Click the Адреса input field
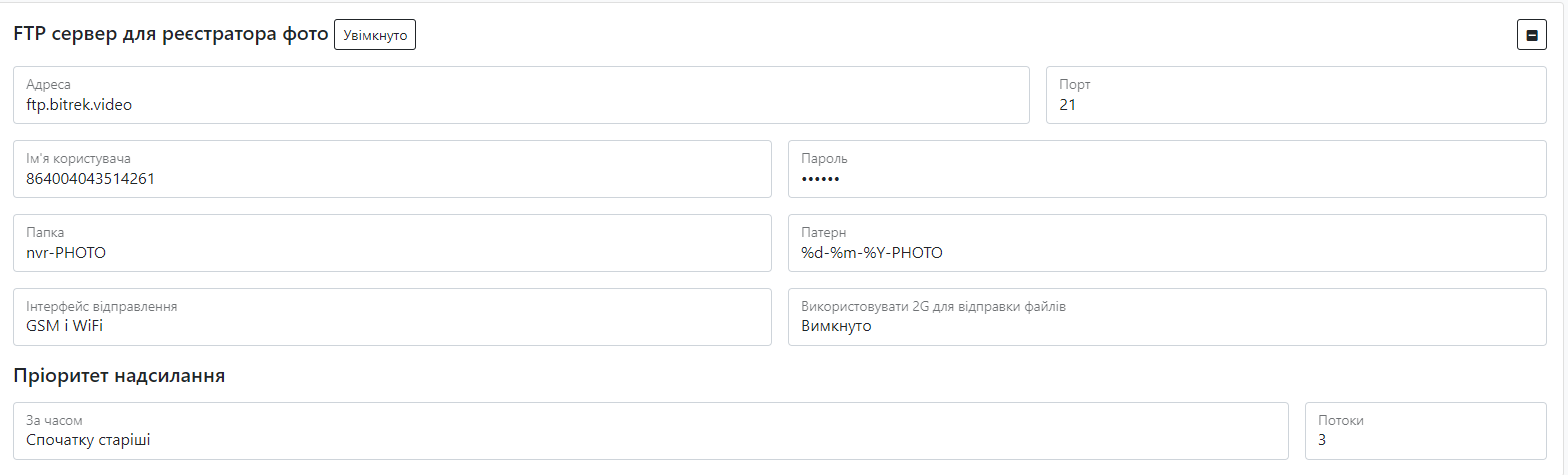 coord(521,95)
